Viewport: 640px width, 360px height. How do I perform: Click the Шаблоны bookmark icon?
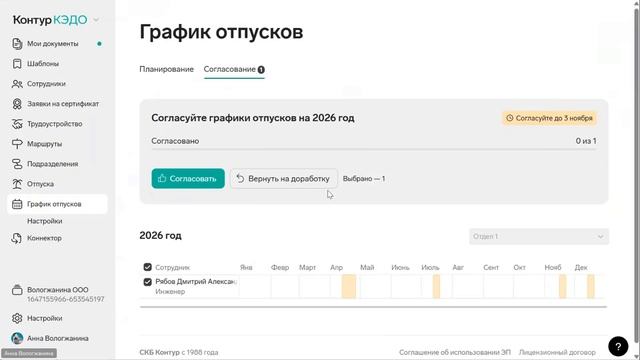pos(17,64)
